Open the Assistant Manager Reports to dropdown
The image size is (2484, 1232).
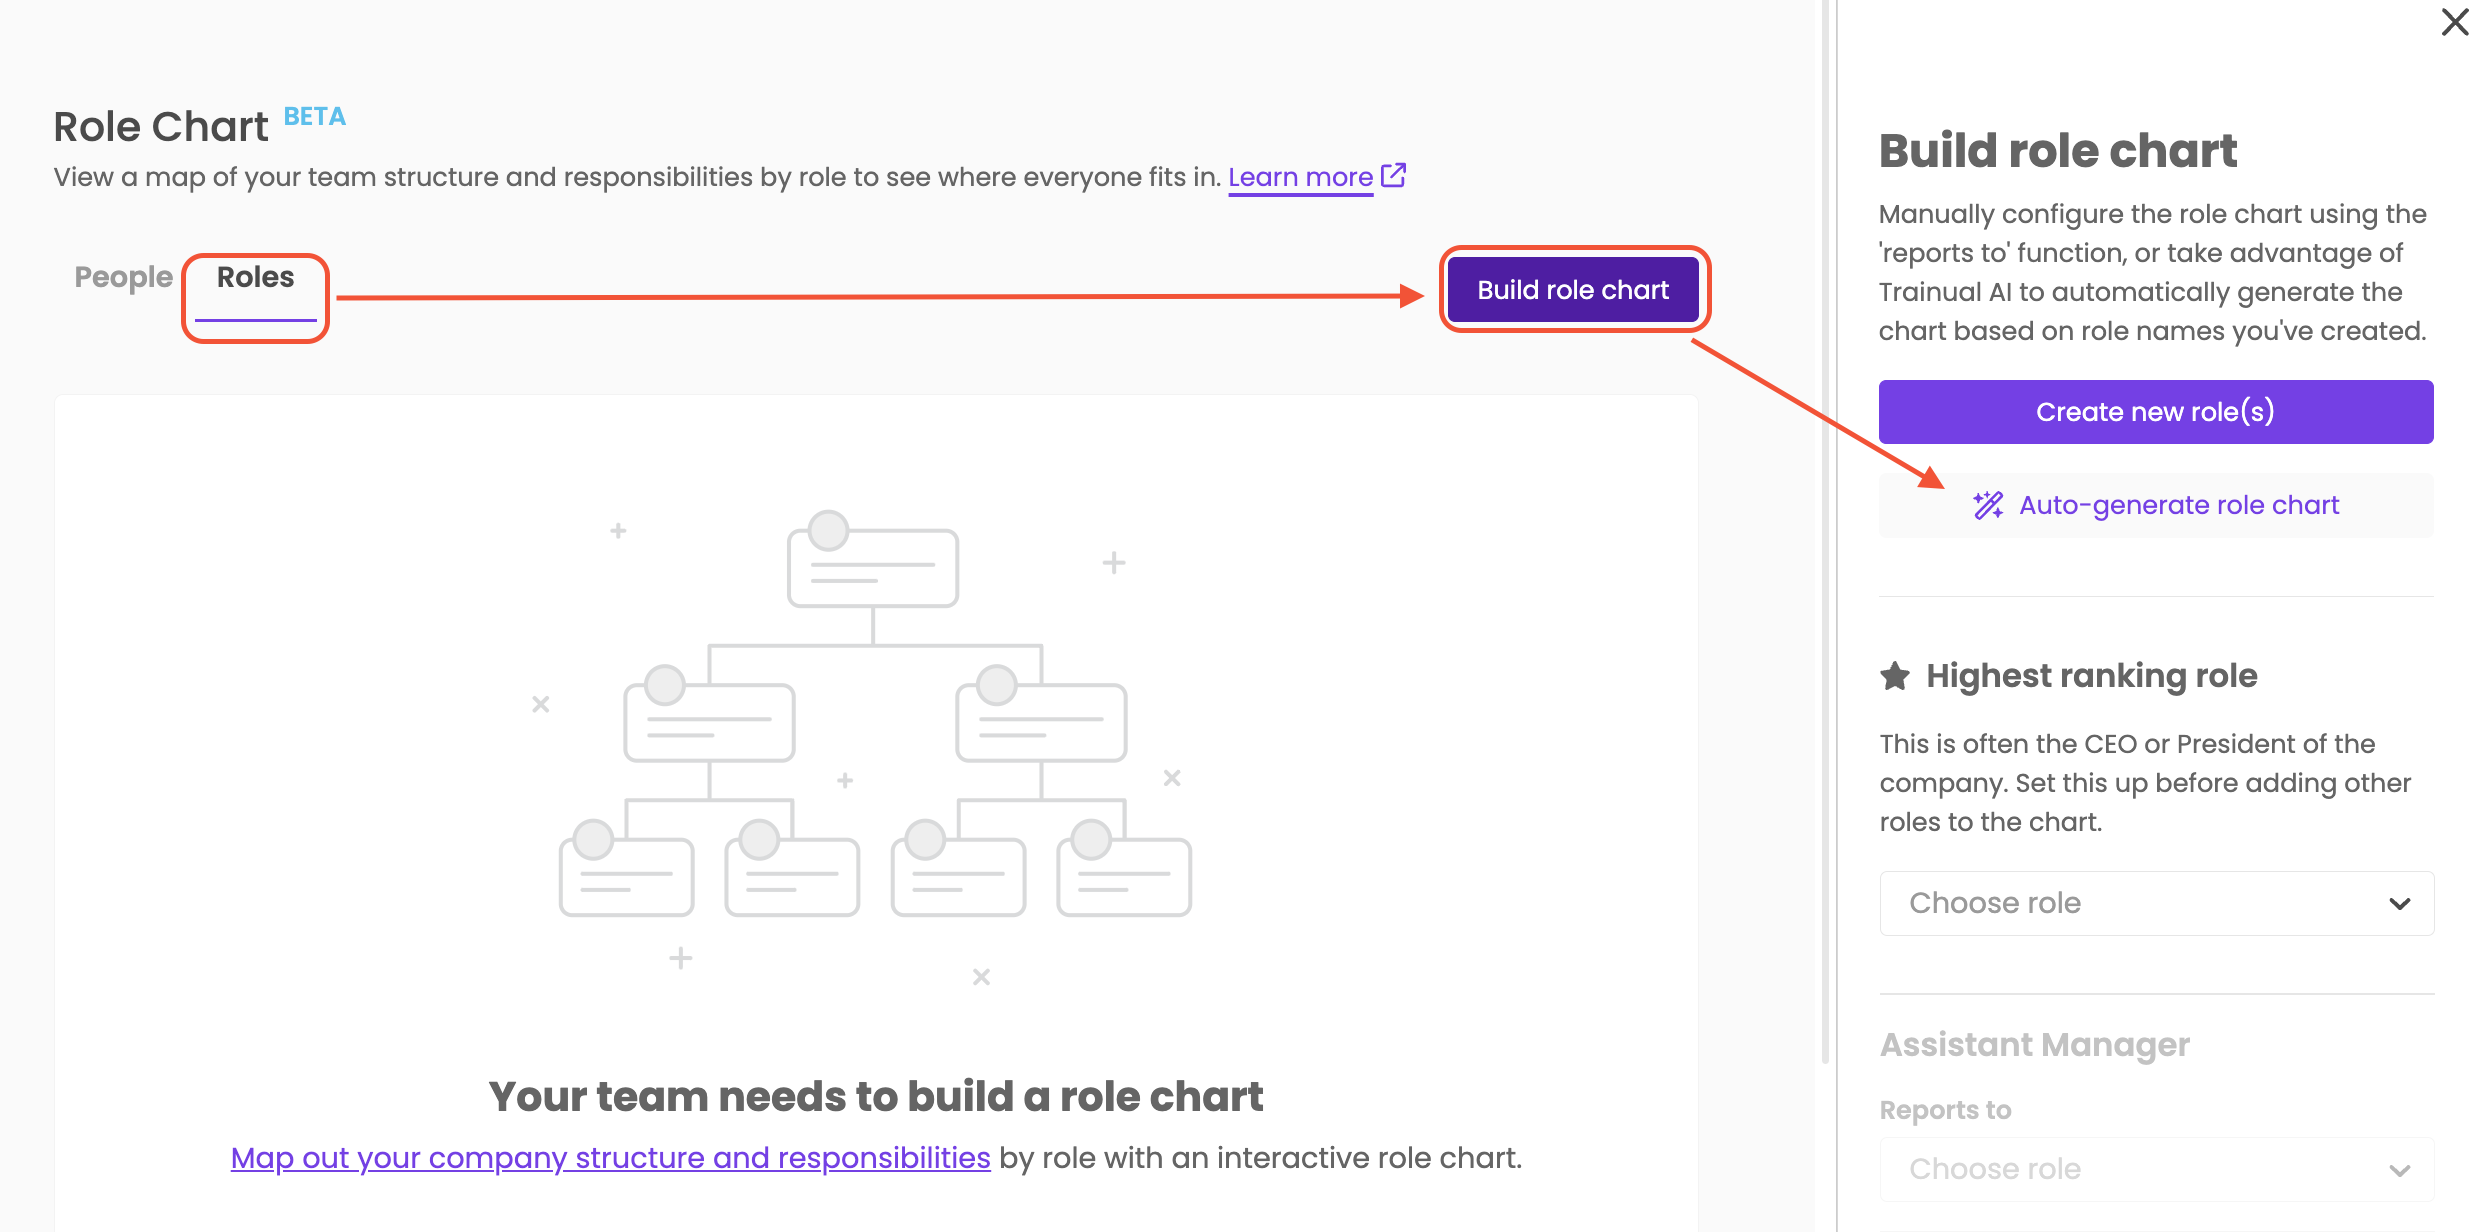pyautogui.click(x=2155, y=1169)
